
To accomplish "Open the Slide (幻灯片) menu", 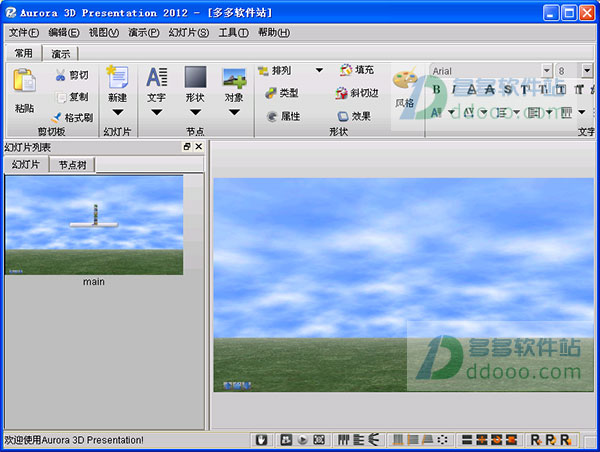I will point(189,33).
